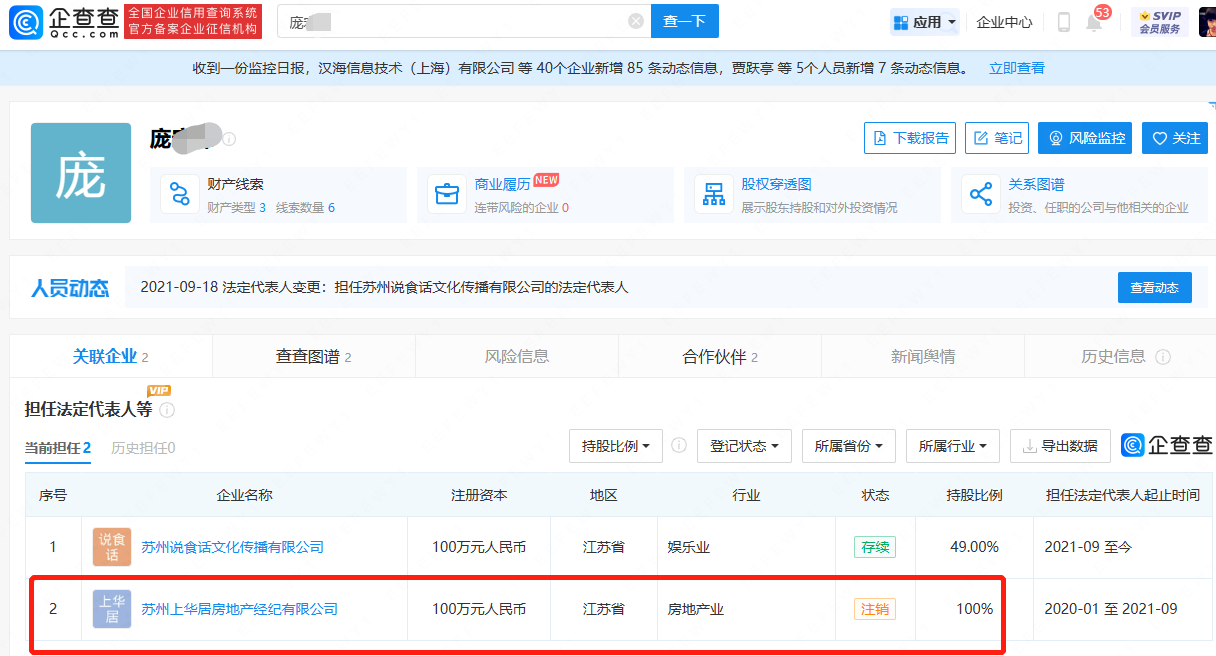Viewport: 1216px width, 656px height.
Task: Open 苏州上华居房地产经纪有限公司 company link
Action: click(x=239, y=609)
